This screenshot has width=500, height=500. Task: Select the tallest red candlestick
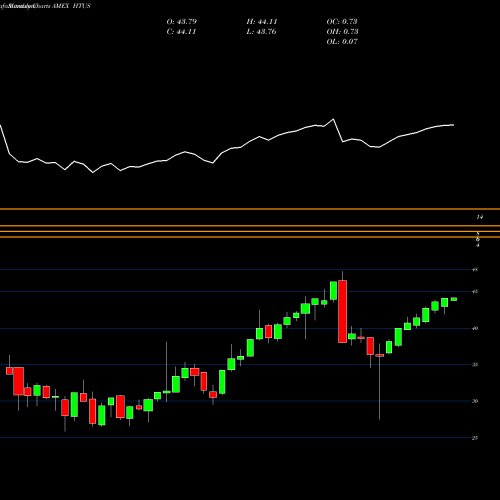coord(343,311)
